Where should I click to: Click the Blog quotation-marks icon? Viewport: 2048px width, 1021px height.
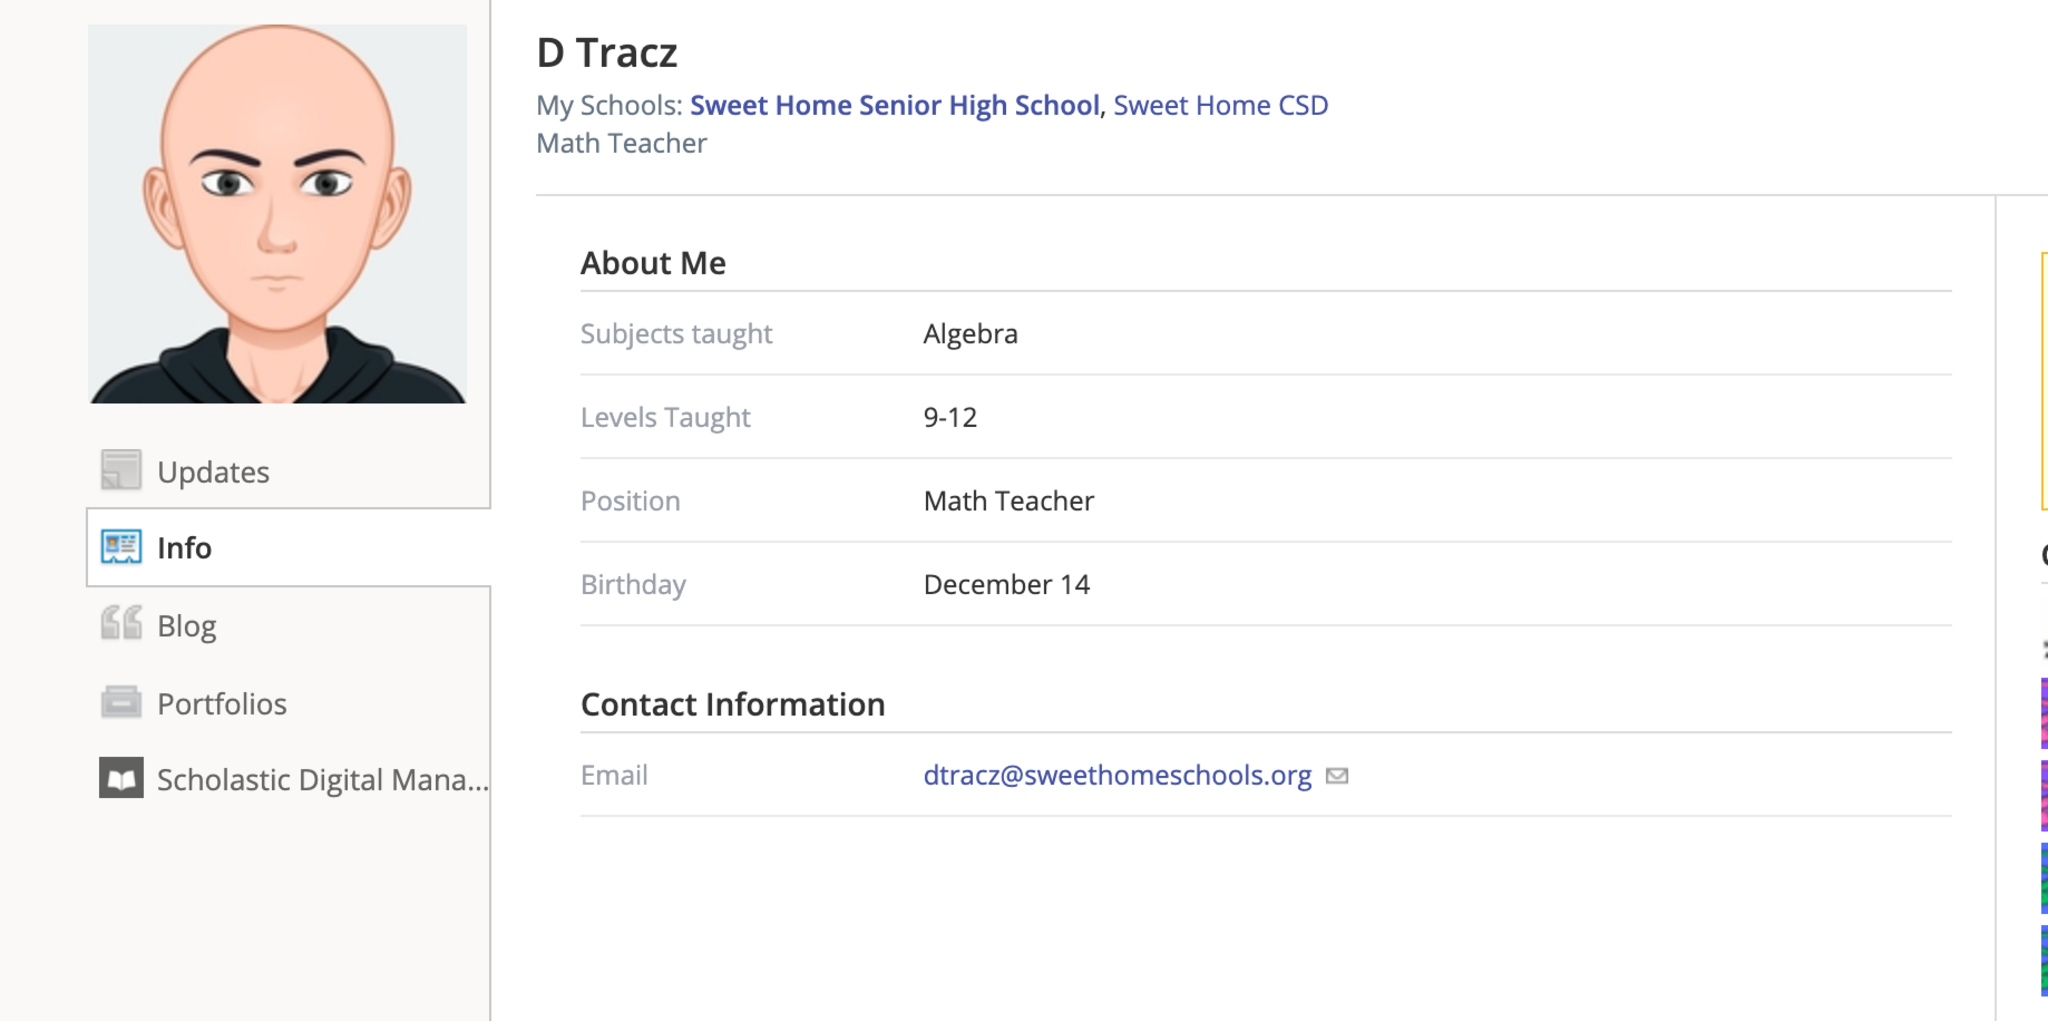[x=121, y=624]
